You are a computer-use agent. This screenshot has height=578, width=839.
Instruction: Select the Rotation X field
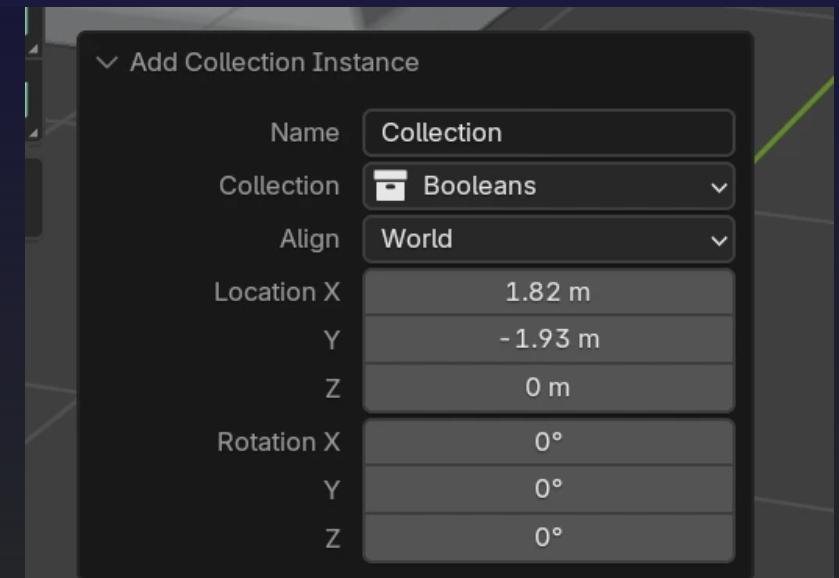(x=548, y=442)
